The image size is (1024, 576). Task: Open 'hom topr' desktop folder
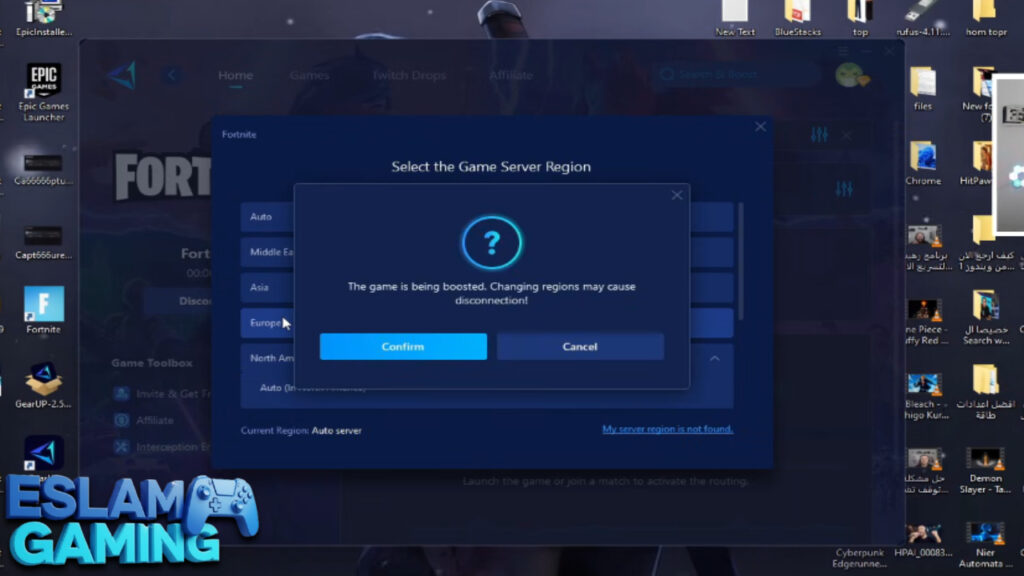pyautogui.click(x=985, y=18)
